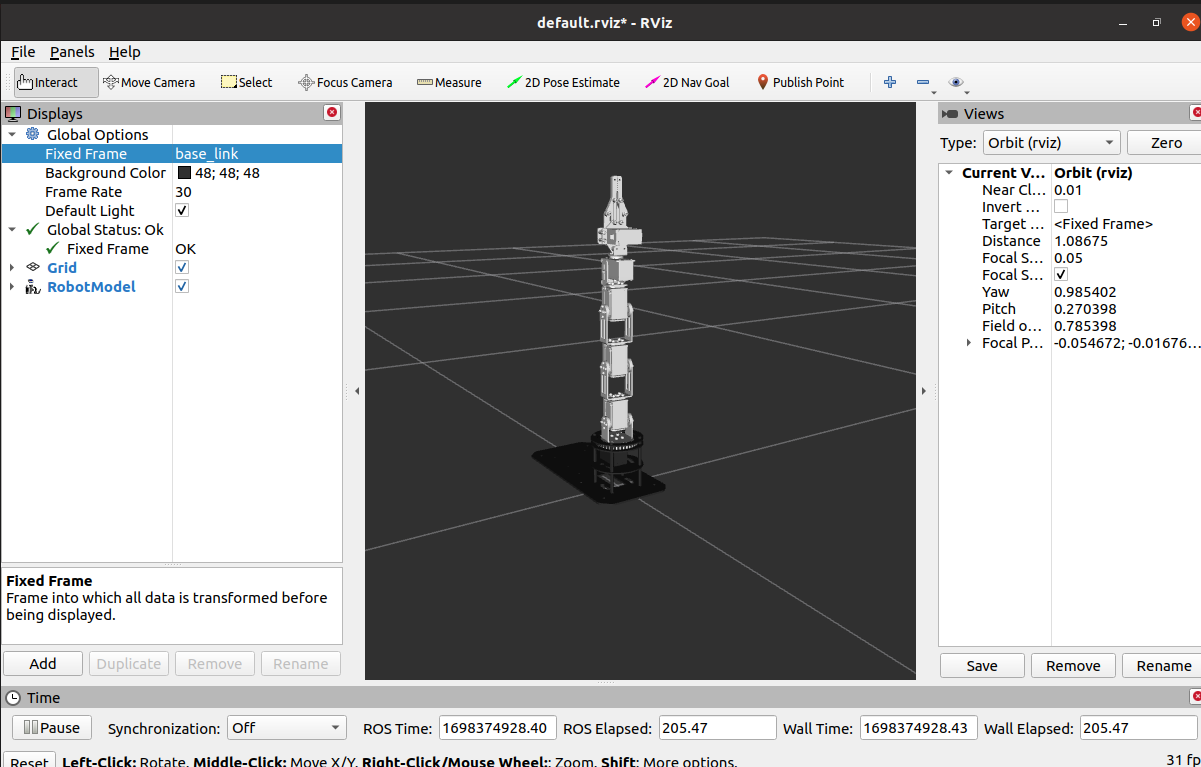Activate the Publish Point tool
This screenshot has height=767, width=1201.
coord(800,83)
